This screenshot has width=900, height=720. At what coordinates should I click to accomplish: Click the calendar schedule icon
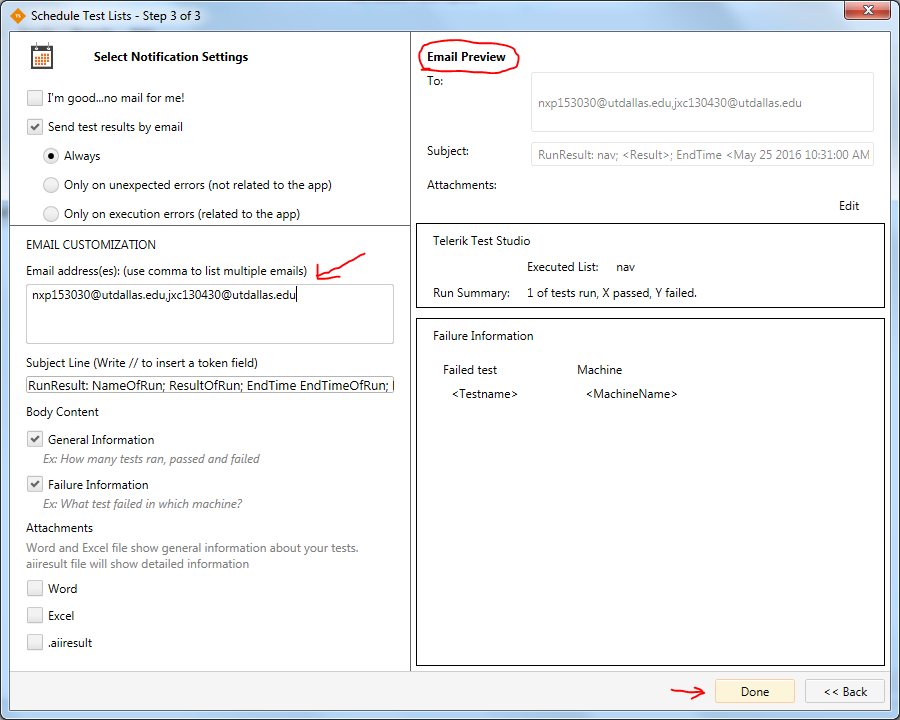point(42,57)
